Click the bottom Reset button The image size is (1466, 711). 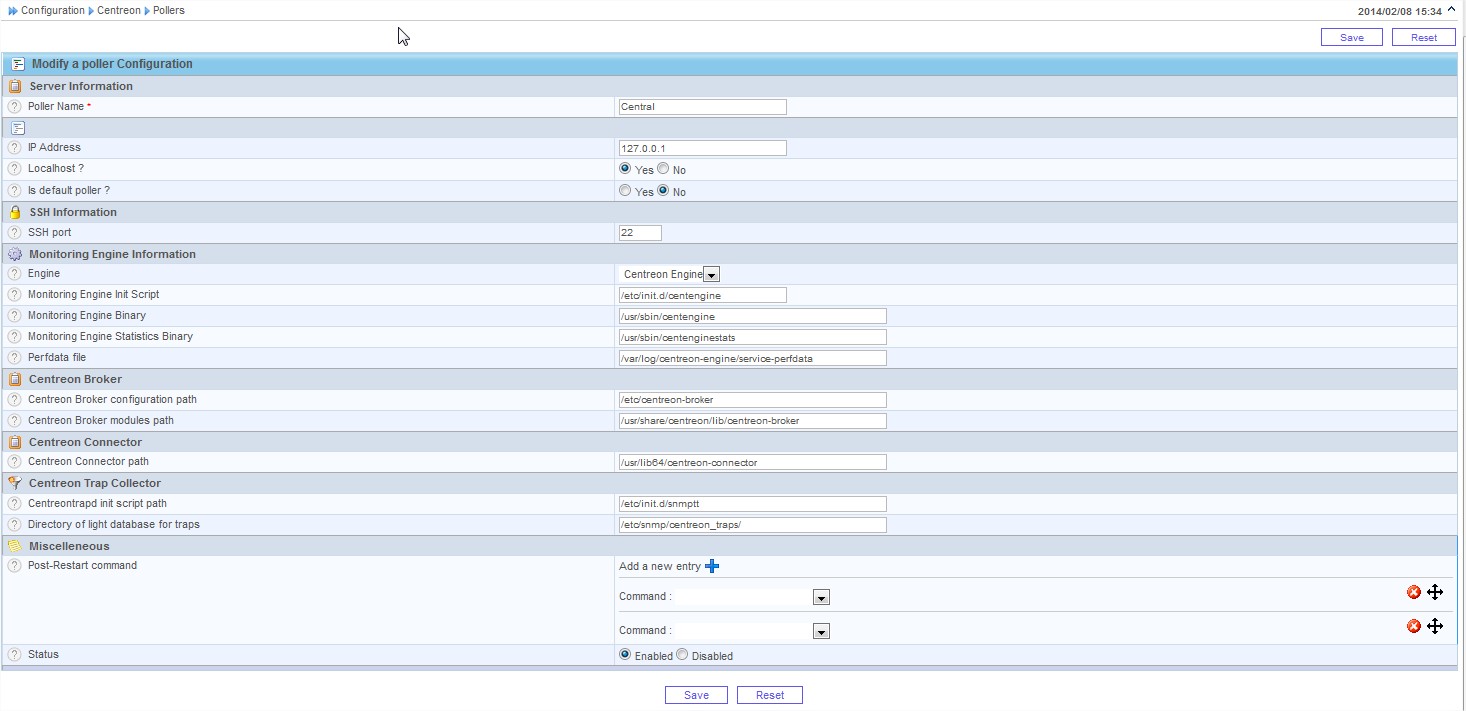(770, 695)
